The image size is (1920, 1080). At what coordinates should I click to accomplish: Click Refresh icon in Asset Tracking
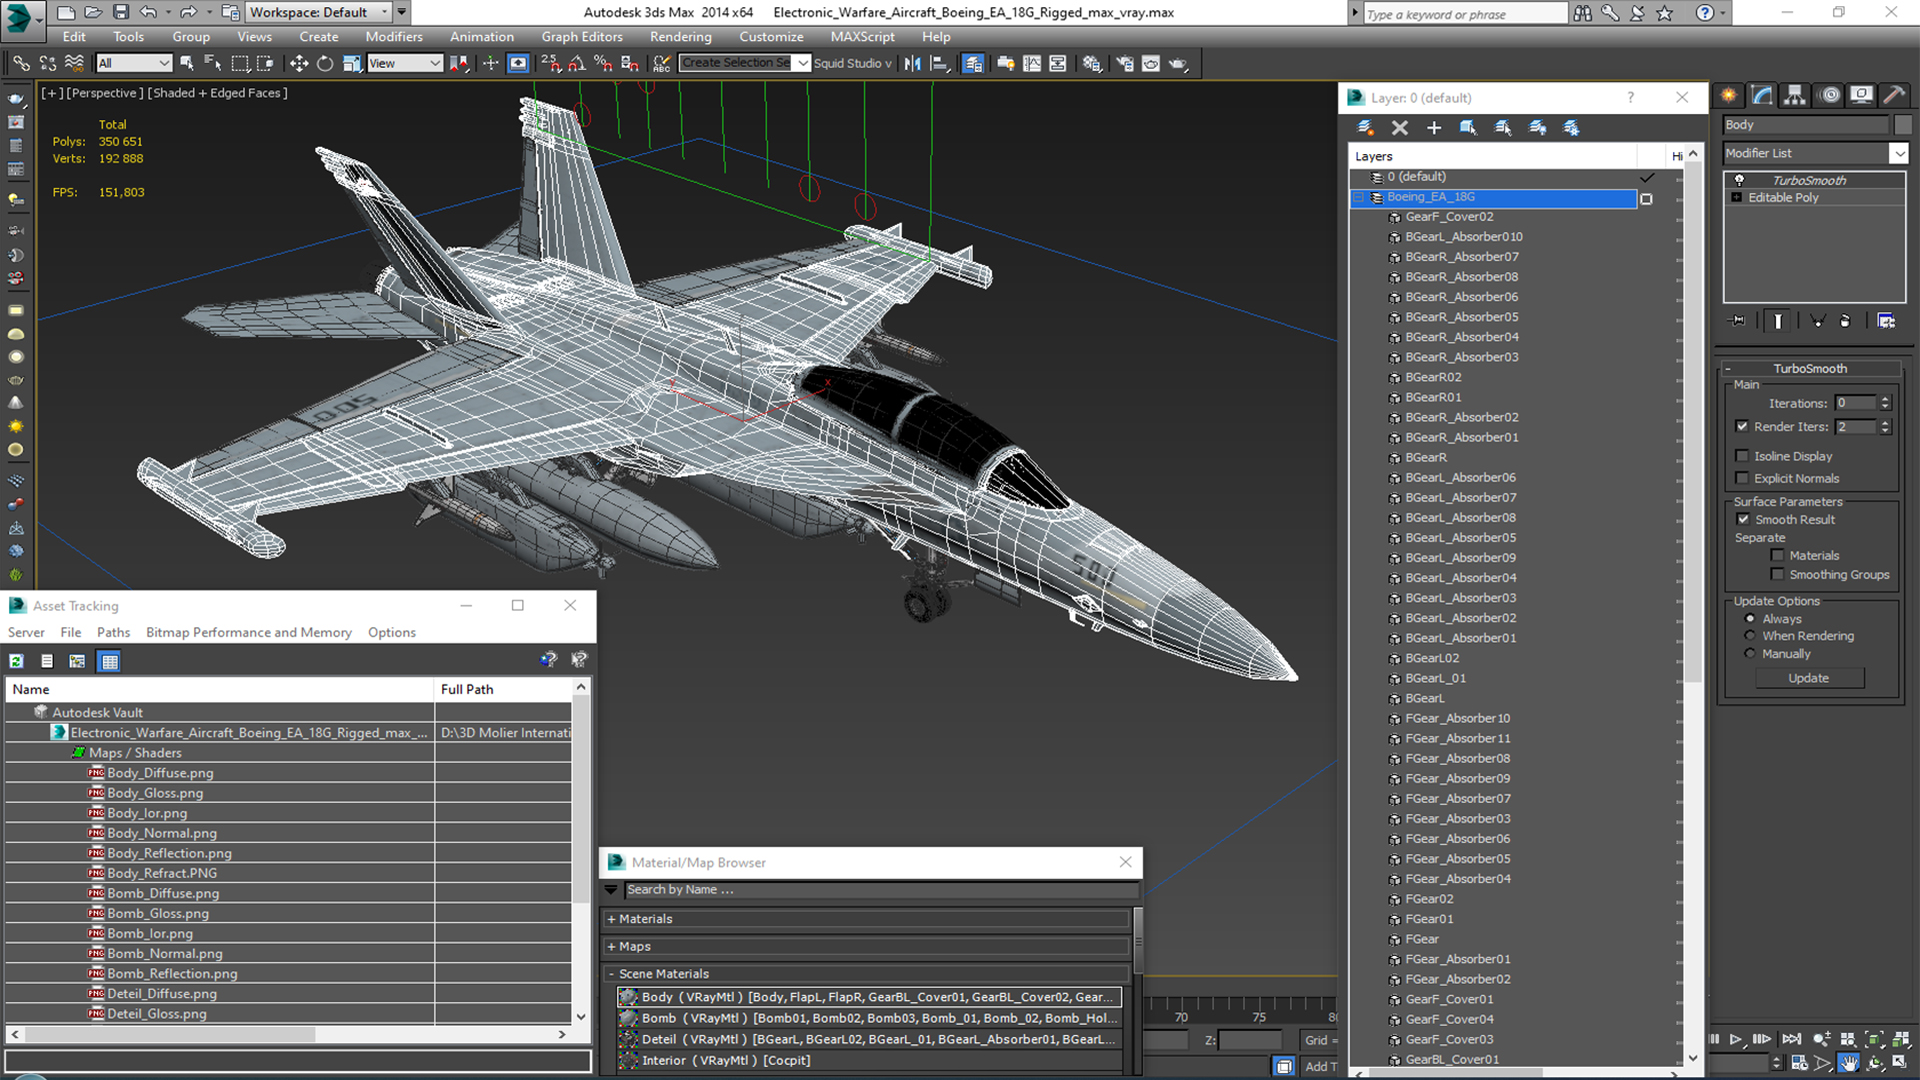17,661
